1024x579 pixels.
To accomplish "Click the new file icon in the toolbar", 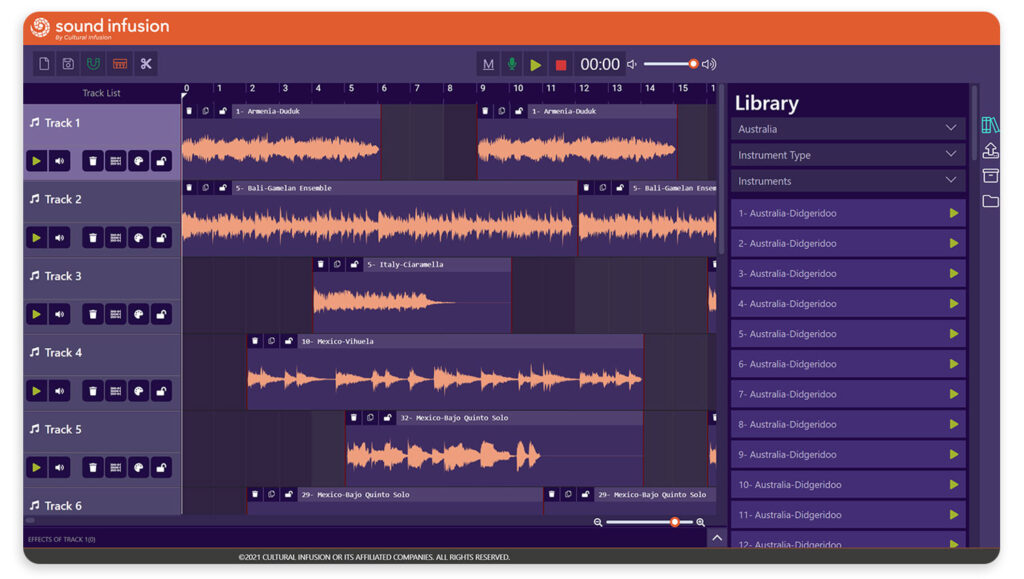I will click(x=44, y=64).
